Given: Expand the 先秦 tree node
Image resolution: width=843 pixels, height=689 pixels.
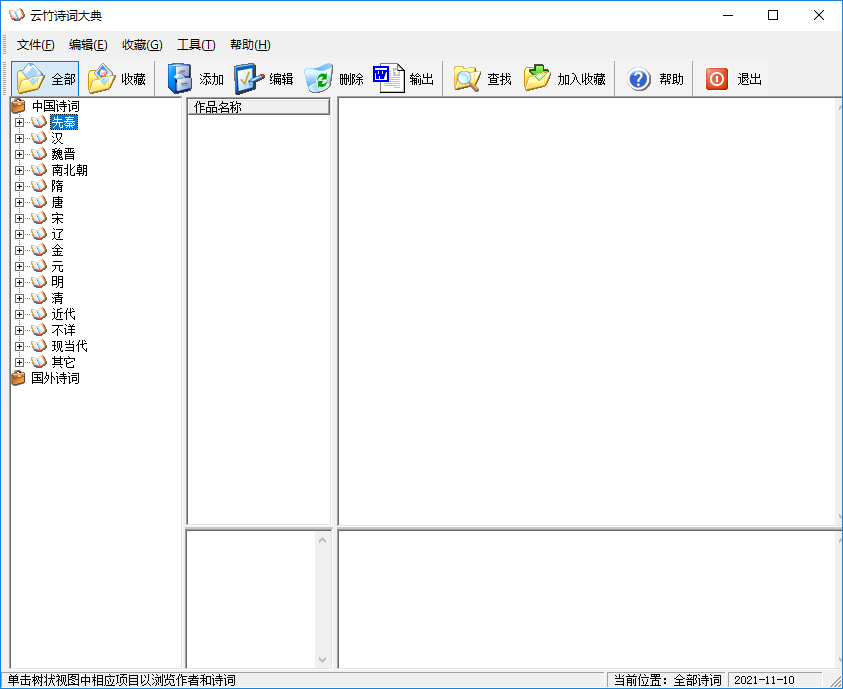Looking at the screenshot, I should point(19,123).
